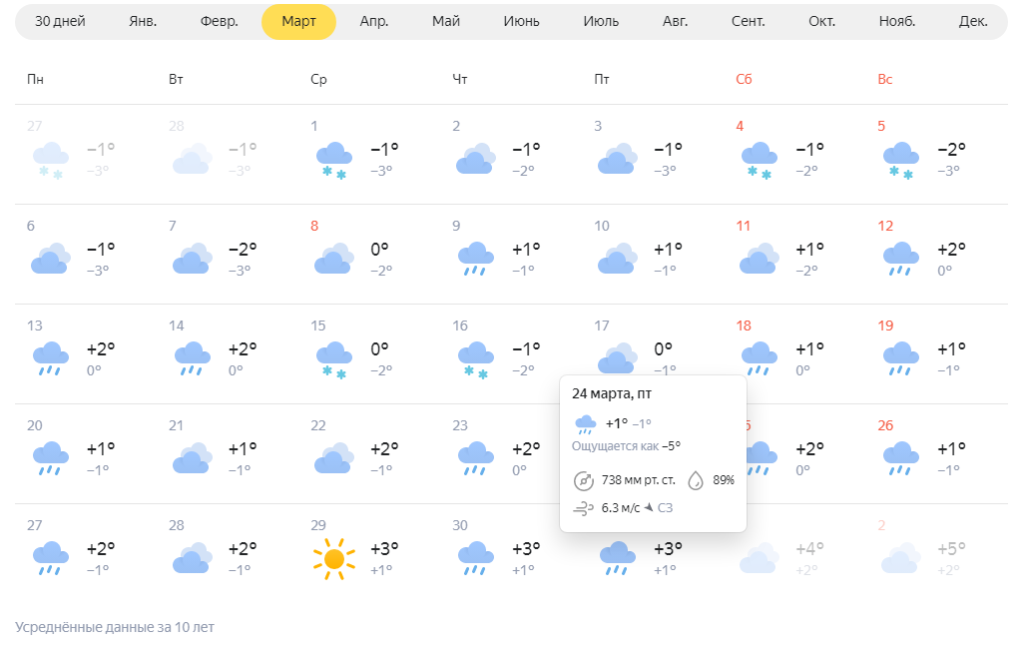
Task: Switch to the 30 дней tab
Action: (x=62, y=22)
